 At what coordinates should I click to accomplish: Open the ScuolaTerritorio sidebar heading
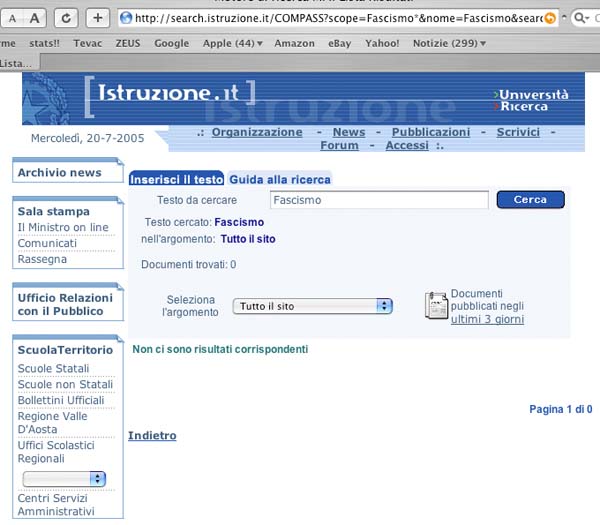(x=65, y=350)
